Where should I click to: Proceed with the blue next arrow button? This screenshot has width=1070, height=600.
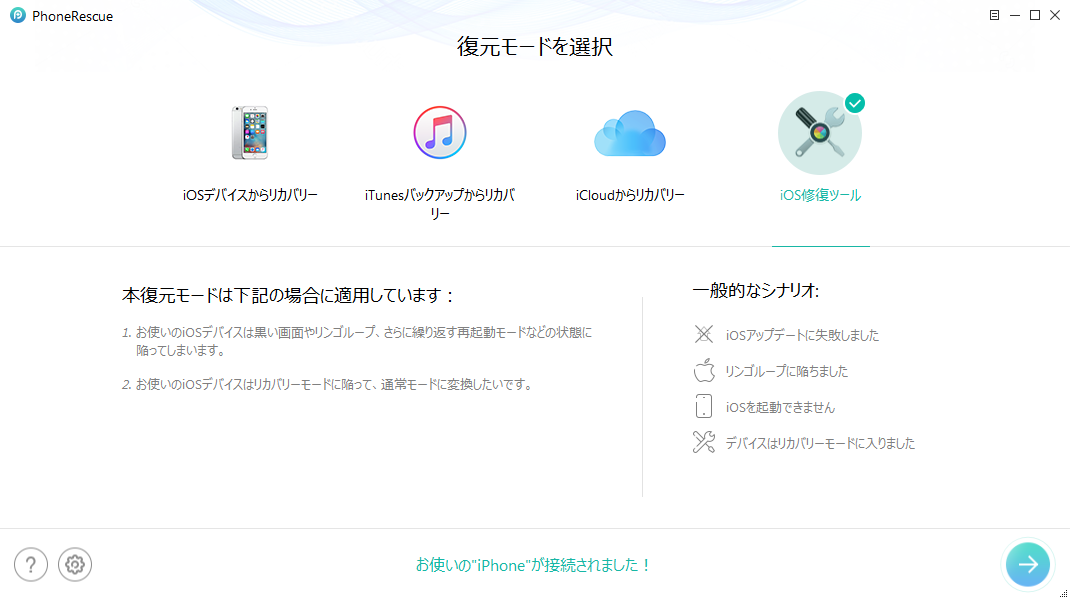(1028, 564)
